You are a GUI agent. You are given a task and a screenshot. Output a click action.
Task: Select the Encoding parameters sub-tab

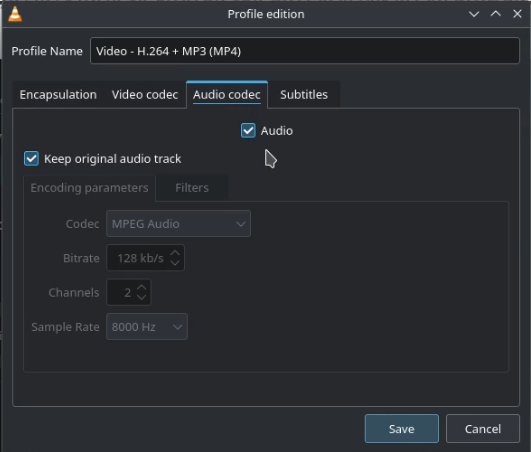pyautogui.click(x=89, y=188)
